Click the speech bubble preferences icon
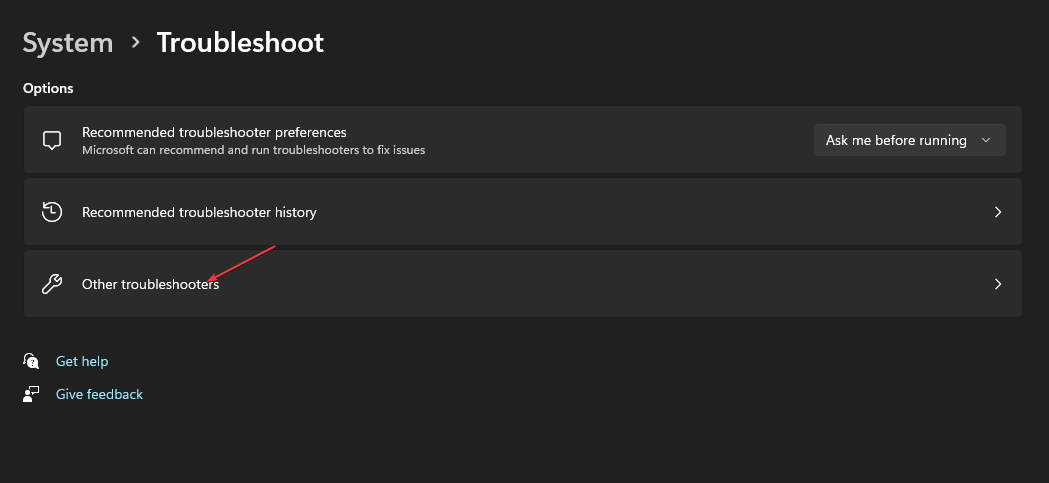This screenshot has height=483, width=1049. point(52,140)
